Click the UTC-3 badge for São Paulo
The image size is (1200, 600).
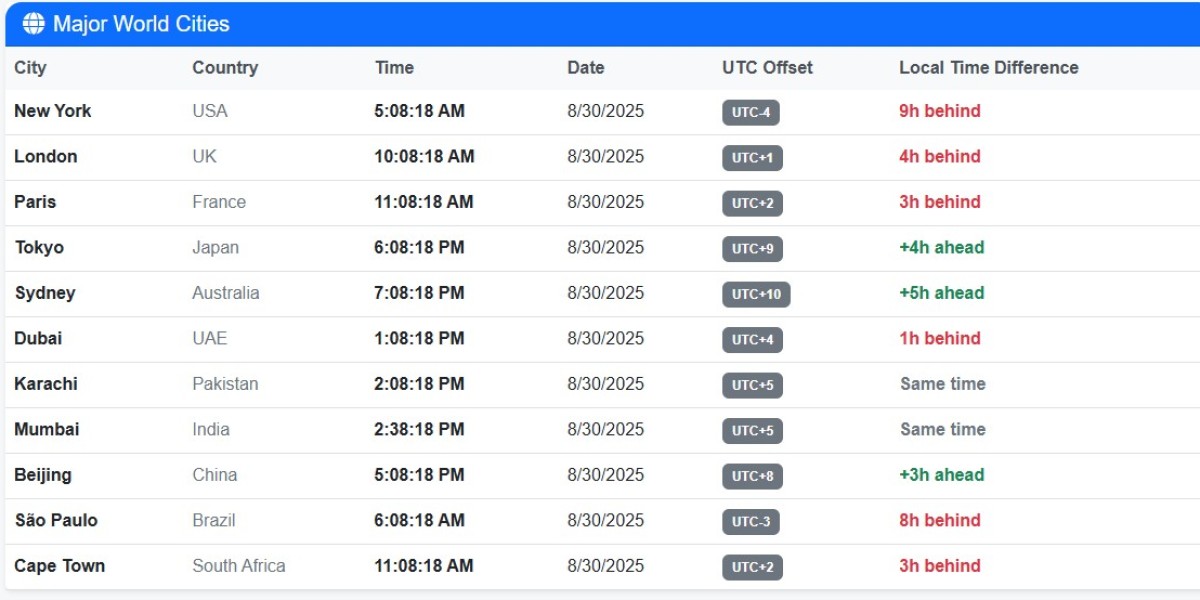coord(751,521)
